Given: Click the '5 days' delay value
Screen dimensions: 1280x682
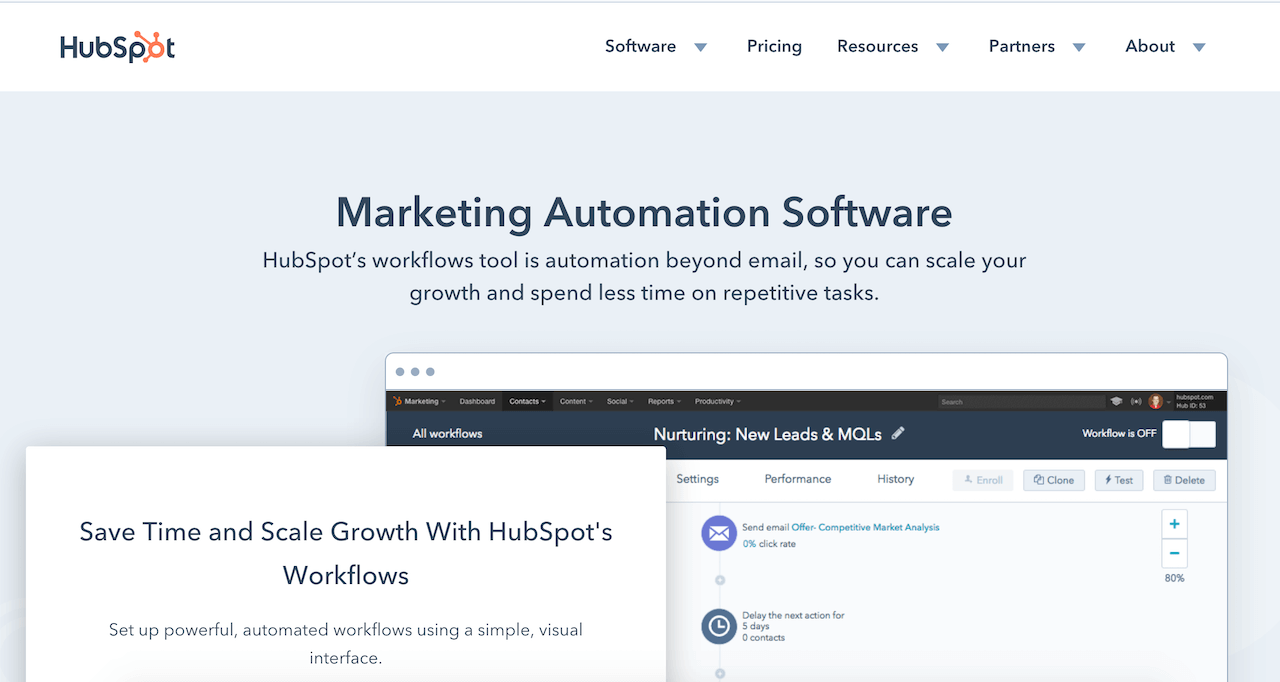Looking at the screenshot, I should [x=756, y=626].
